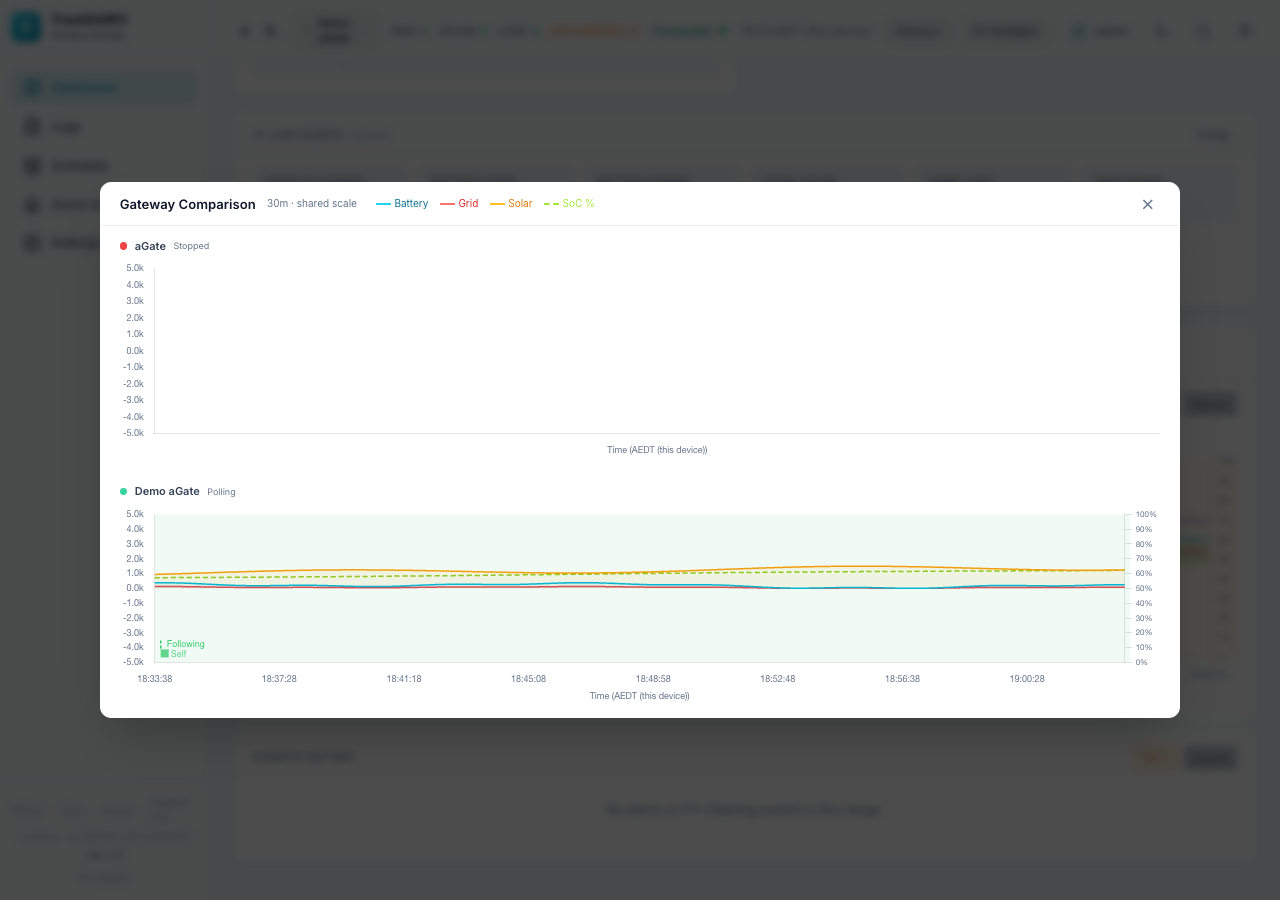Screen dimensions: 1280x900
Task: Click the "Self" label in the chart
Action: [178, 654]
